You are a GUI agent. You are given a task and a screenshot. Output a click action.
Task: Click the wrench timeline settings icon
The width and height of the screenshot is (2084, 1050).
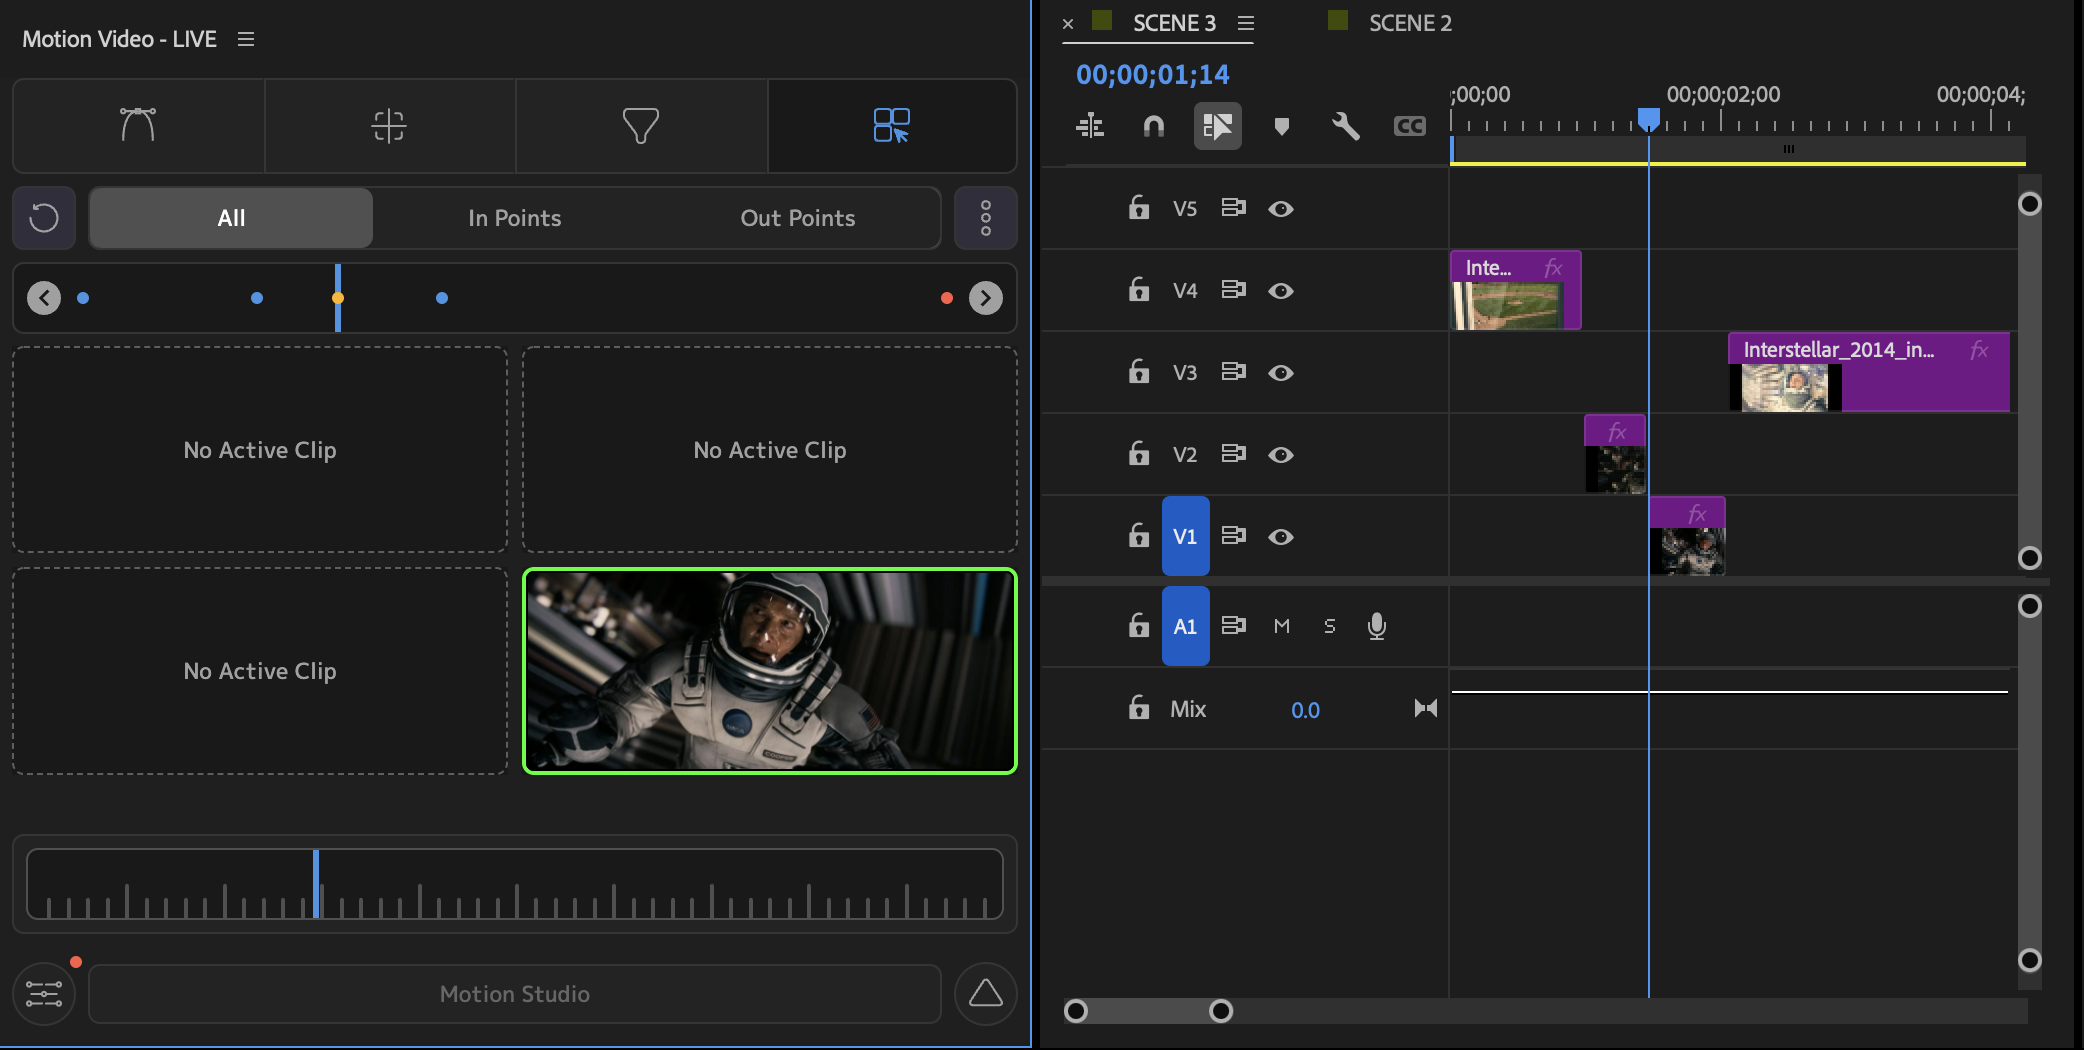tap(1345, 126)
